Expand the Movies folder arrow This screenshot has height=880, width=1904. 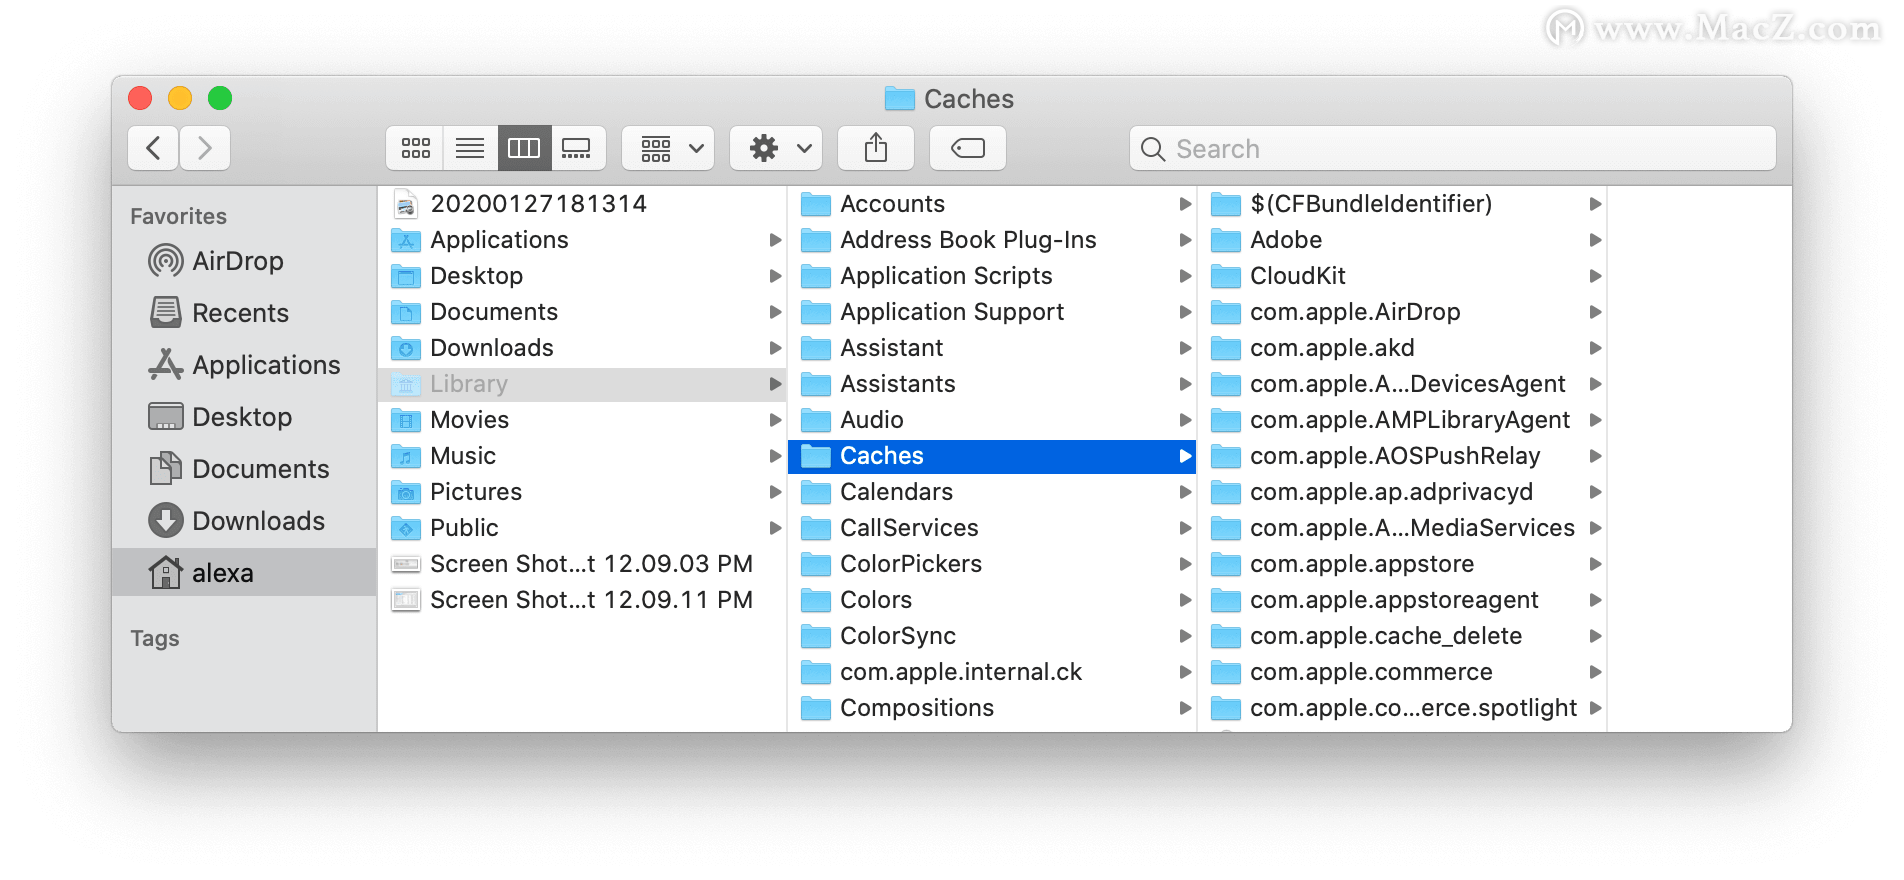775,420
